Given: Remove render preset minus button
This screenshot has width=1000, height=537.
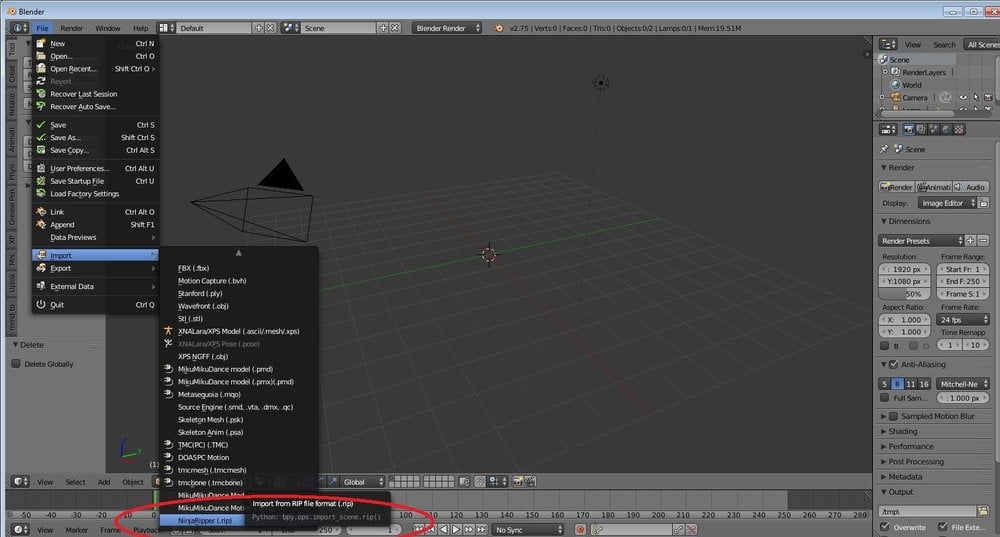Looking at the screenshot, I should click(x=983, y=240).
